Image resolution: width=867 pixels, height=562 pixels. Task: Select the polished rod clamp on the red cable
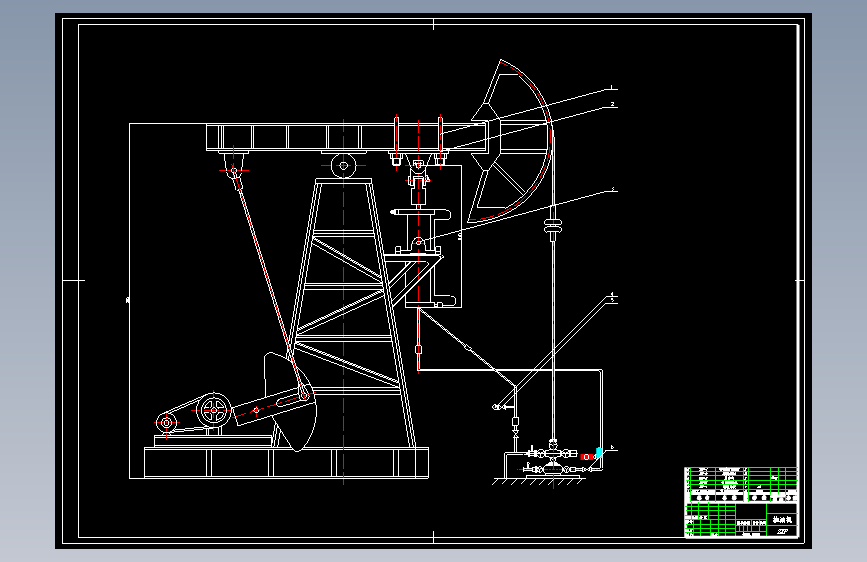pyautogui.click(x=552, y=224)
